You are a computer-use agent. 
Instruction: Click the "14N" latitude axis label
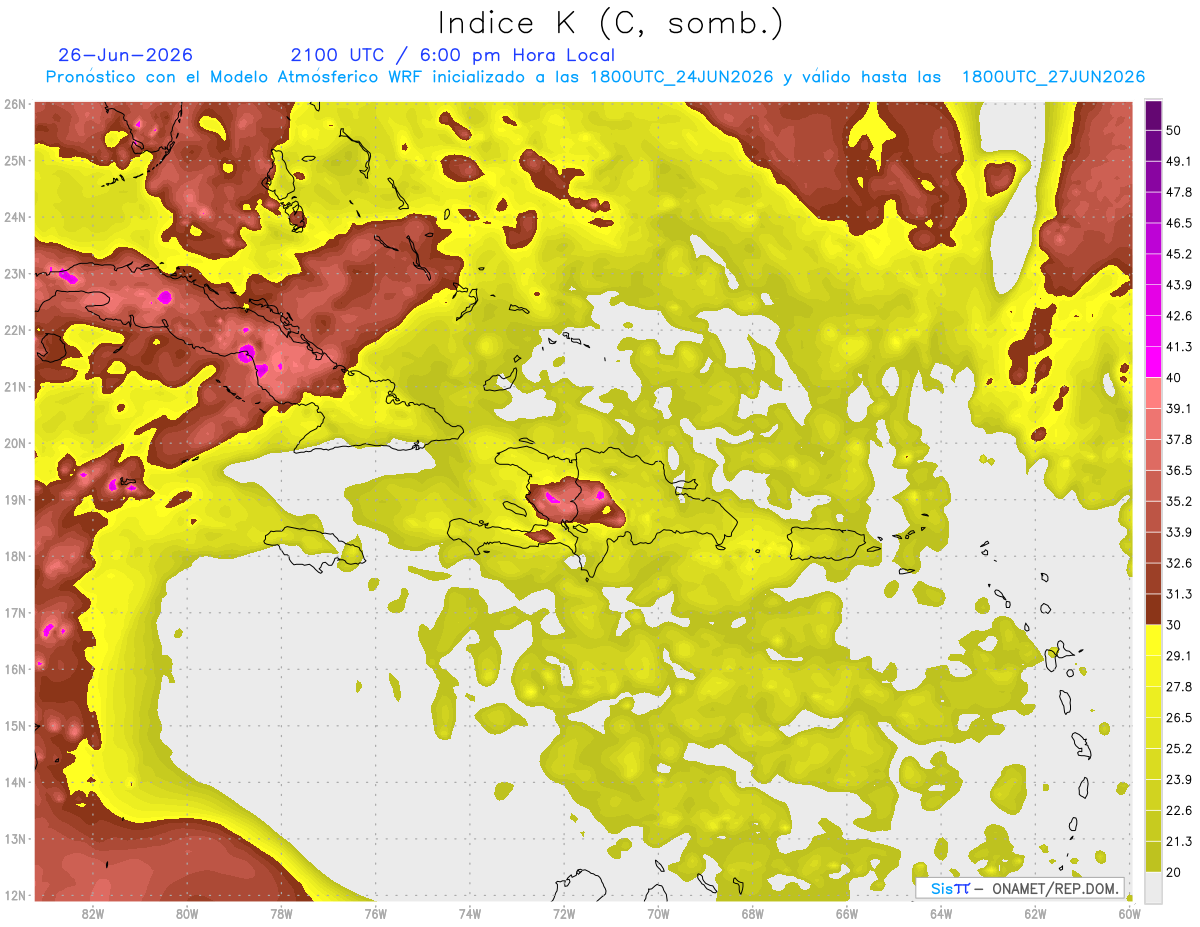click(15, 782)
